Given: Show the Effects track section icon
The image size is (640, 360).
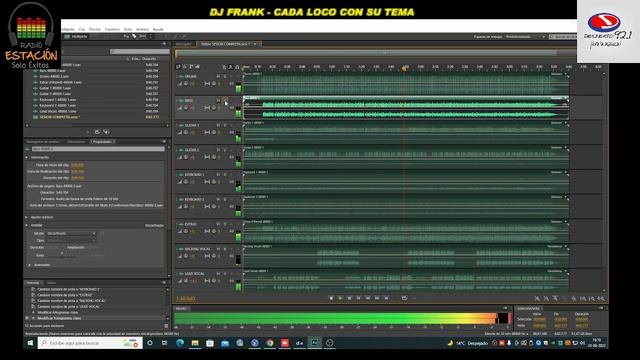Looking at the screenshot, I should [185, 67].
